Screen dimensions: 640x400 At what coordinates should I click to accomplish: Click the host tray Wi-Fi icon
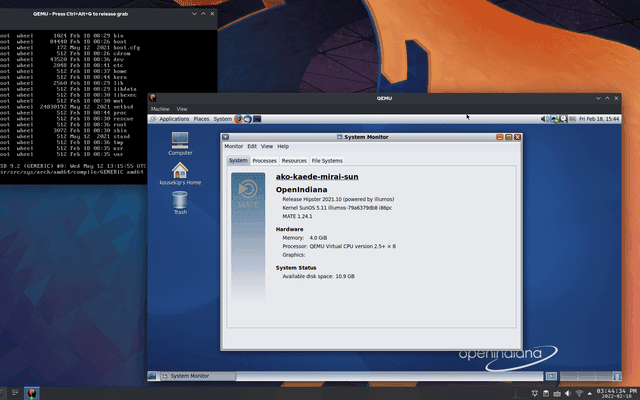pyautogui.click(x=579, y=393)
